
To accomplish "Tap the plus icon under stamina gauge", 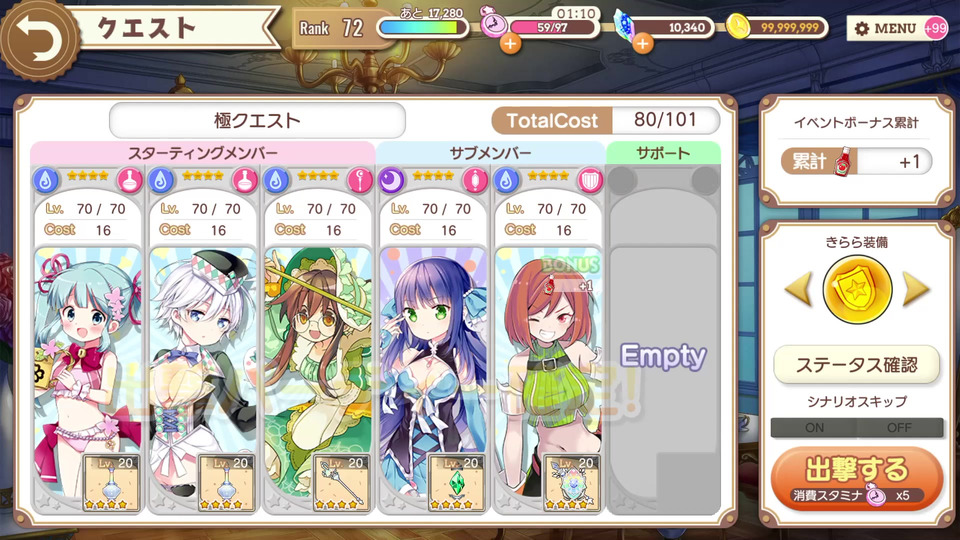I will pyautogui.click(x=510, y=44).
